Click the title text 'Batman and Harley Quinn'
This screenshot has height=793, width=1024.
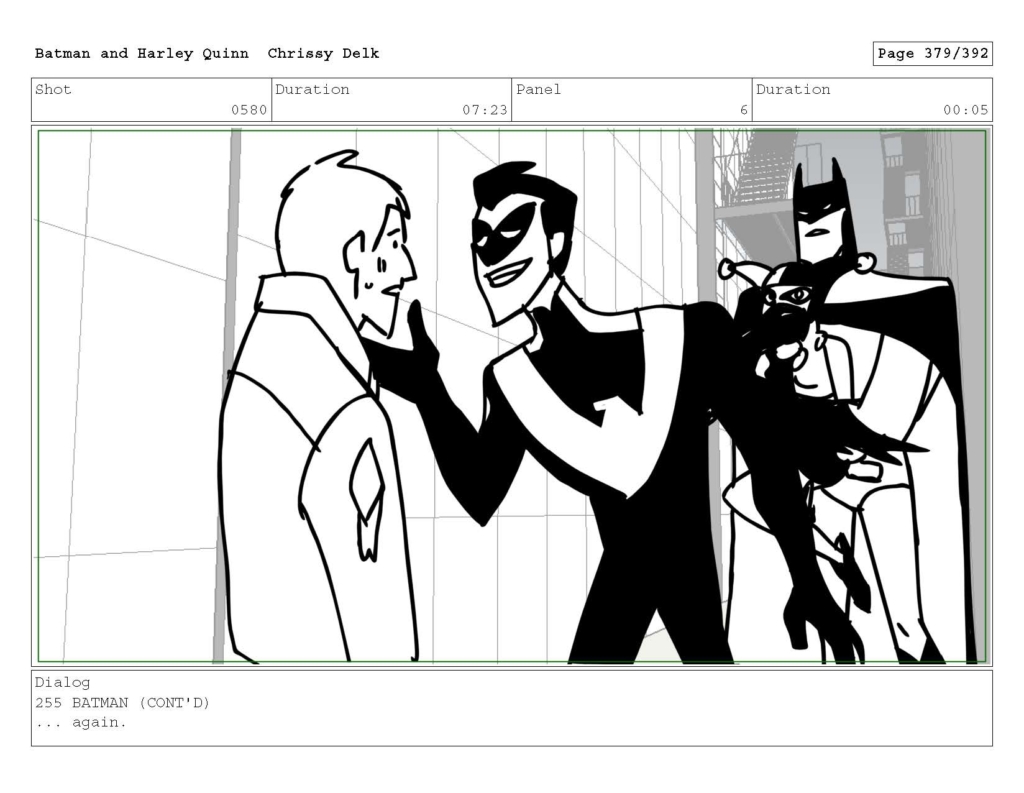[x=142, y=54]
